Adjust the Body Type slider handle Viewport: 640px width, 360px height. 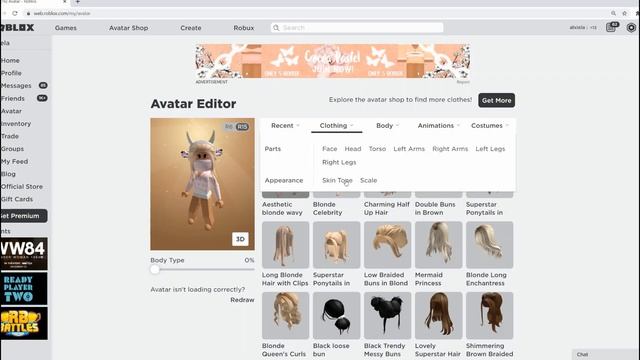[155, 269]
